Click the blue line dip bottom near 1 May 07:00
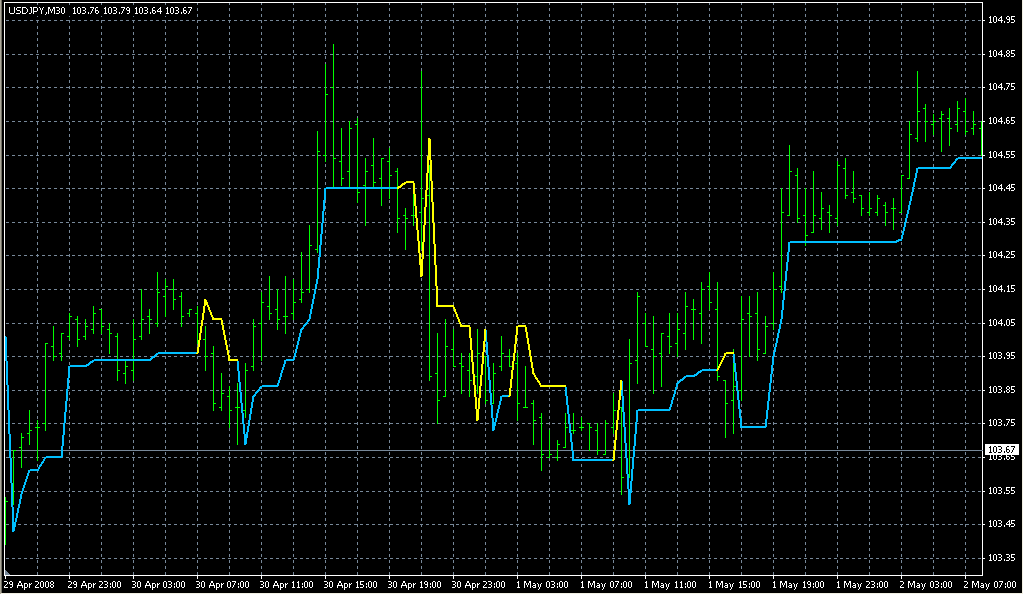 coord(629,503)
